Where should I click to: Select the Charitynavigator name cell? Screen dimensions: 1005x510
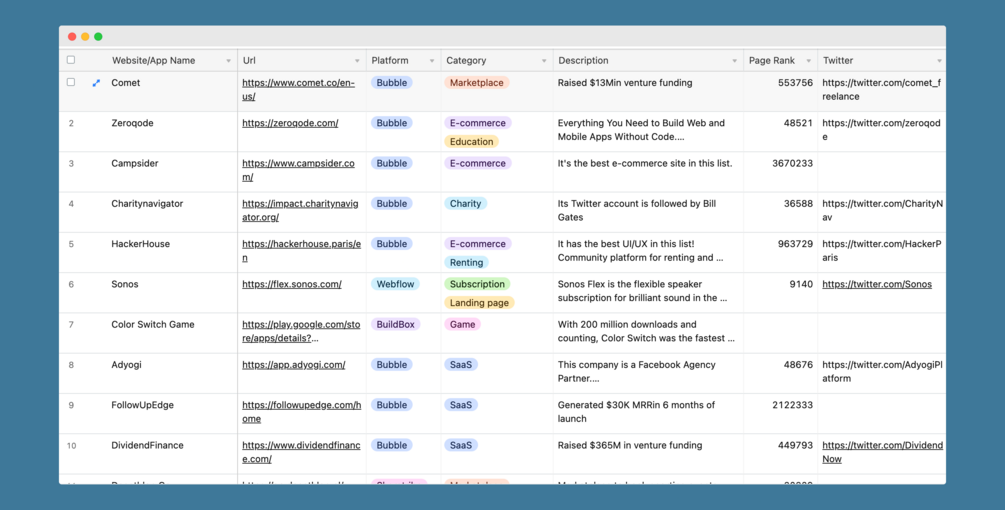click(147, 204)
